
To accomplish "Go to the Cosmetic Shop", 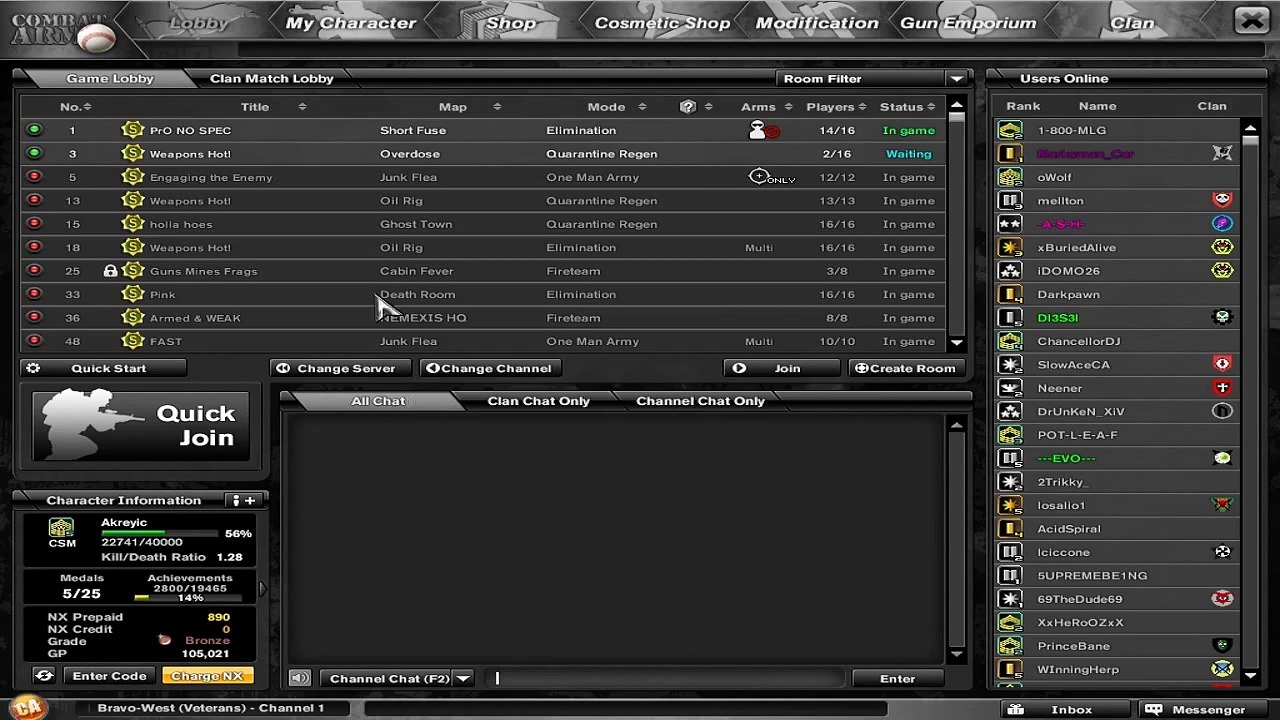I will coord(662,23).
